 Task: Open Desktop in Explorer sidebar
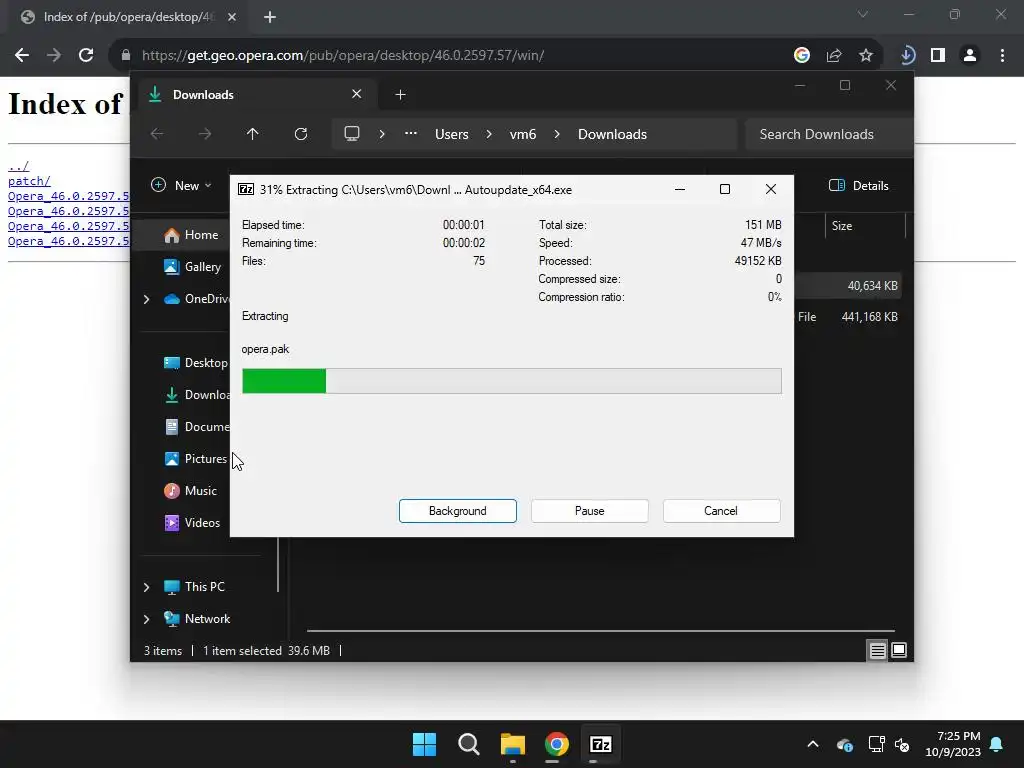pos(195,362)
